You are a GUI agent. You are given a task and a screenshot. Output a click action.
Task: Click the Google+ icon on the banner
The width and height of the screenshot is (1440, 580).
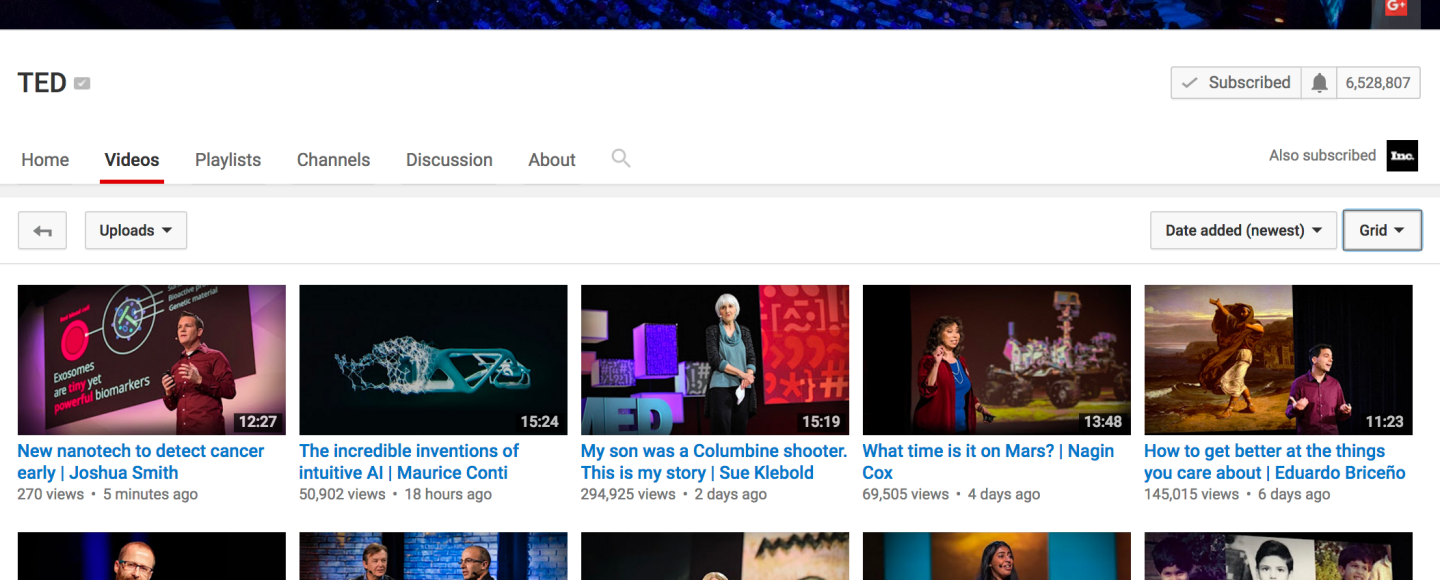(x=1396, y=7)
